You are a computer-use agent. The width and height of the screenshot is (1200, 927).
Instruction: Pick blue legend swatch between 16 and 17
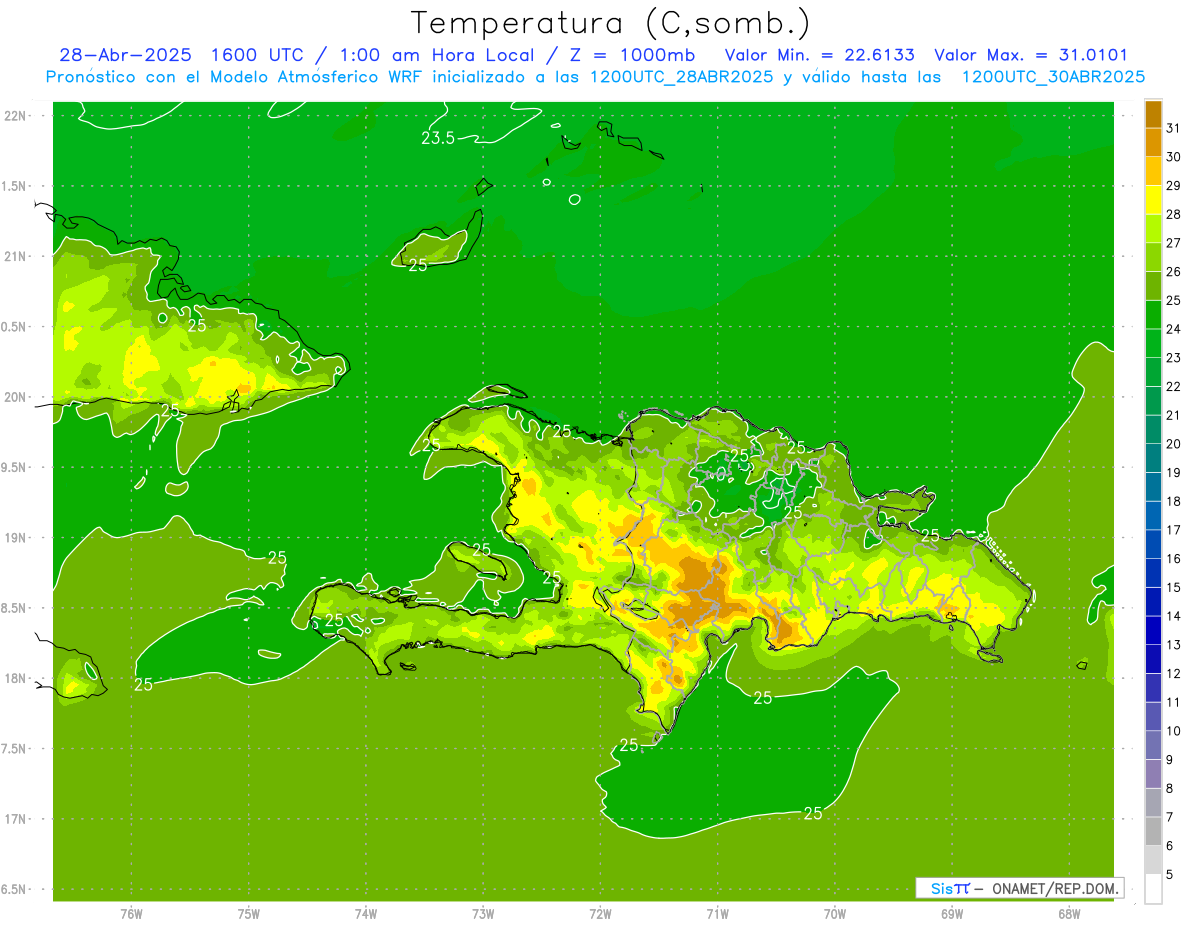click(x=1153, y=544)
